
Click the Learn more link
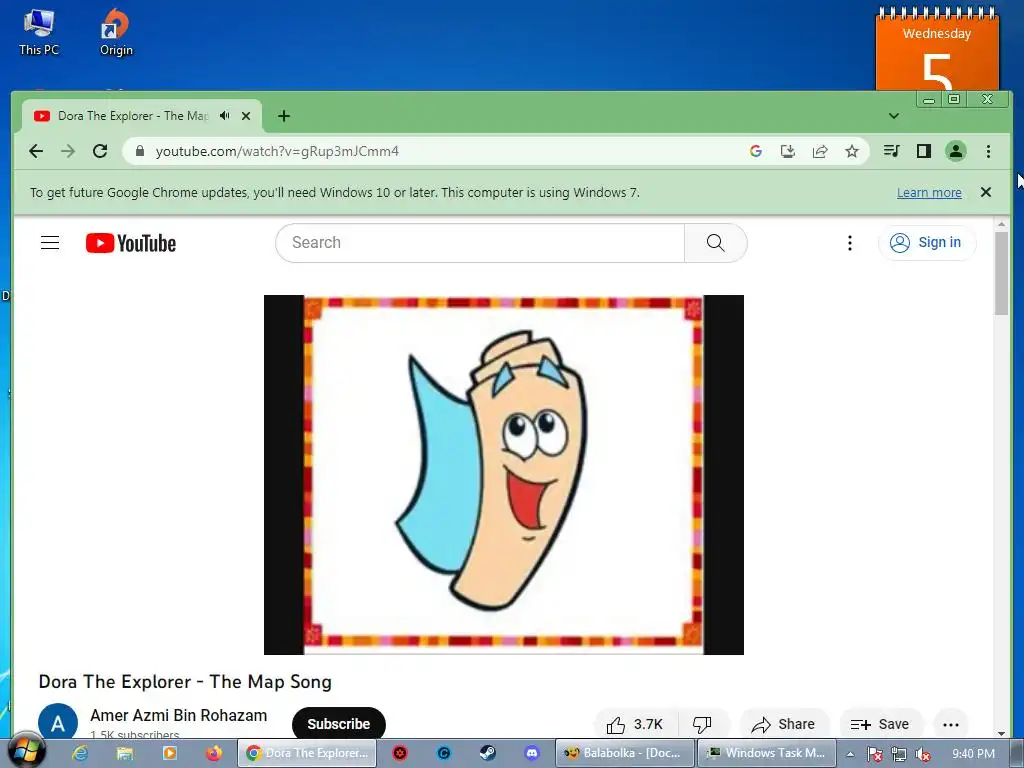point(929,193)
